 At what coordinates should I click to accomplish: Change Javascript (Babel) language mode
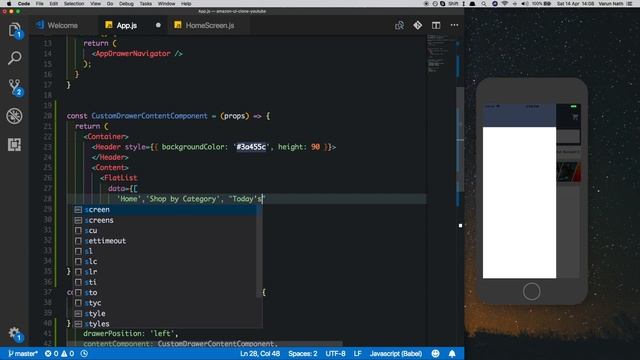[396, 353]
